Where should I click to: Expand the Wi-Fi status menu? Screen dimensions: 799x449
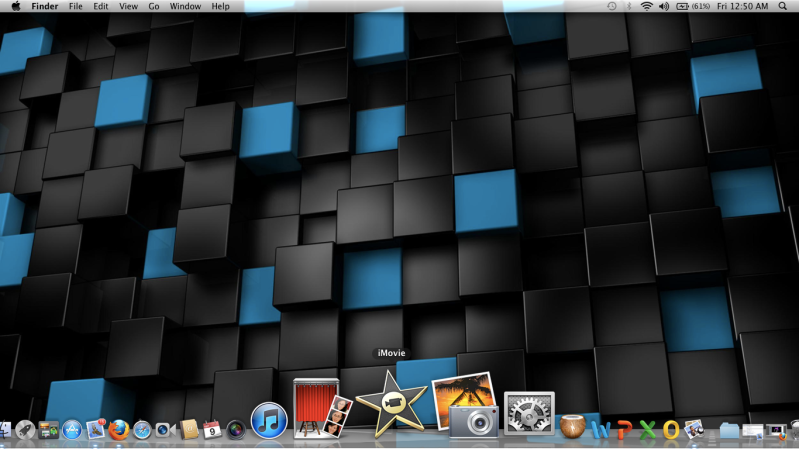point(647,6)
